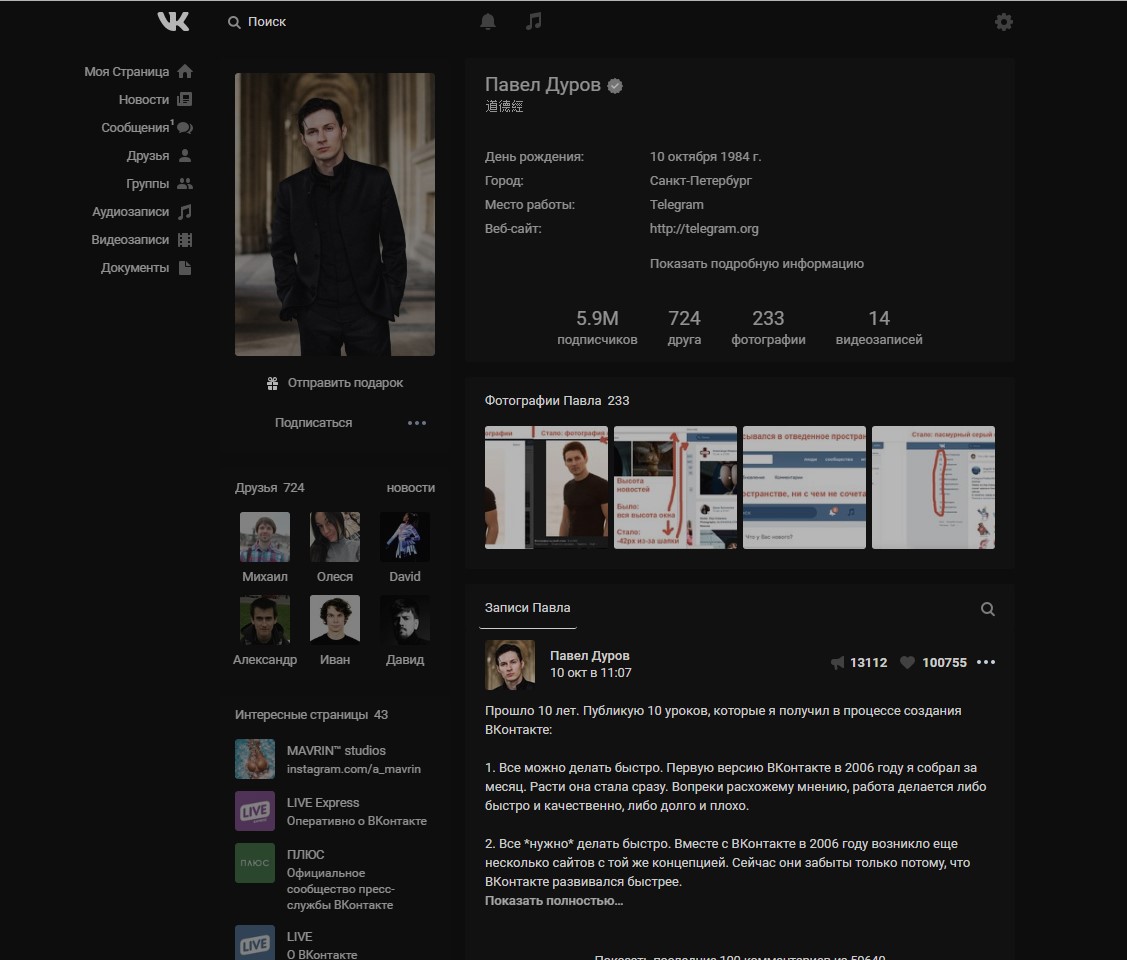Open first photo thumbnail with black t-shirt

[x=546, y=487]
